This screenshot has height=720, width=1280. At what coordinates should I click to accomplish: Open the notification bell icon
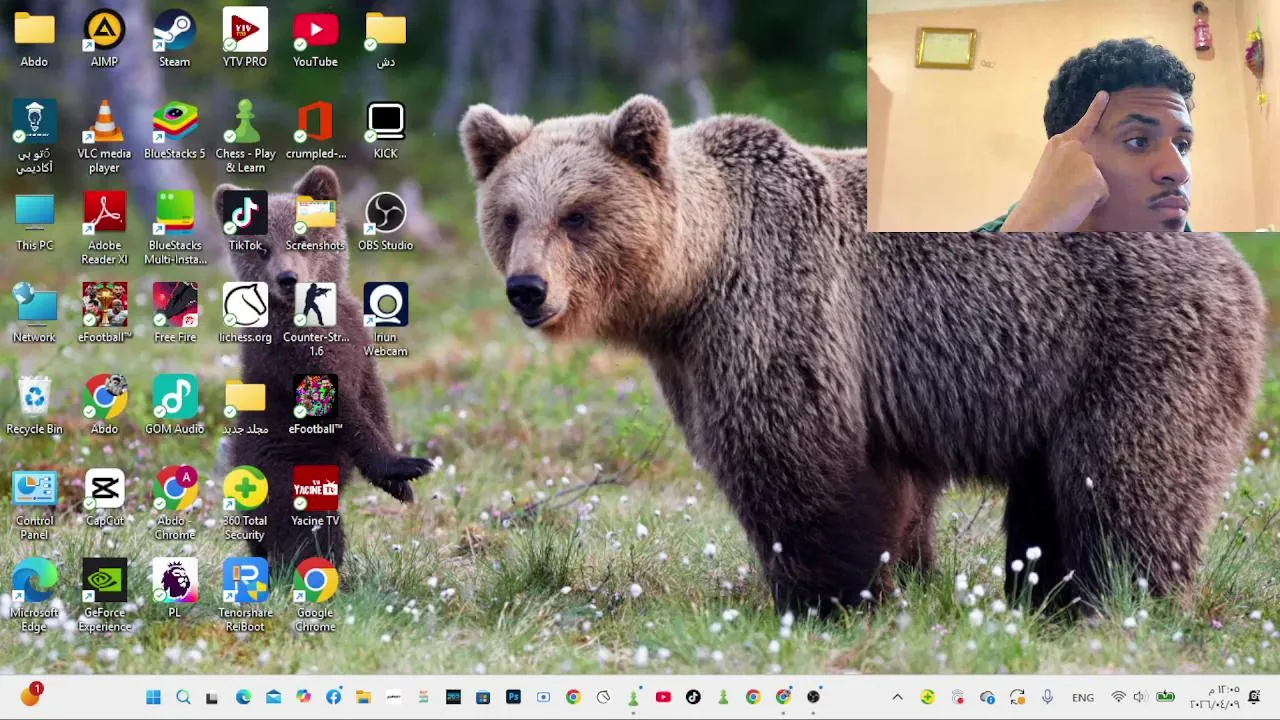coord(1254,697)
